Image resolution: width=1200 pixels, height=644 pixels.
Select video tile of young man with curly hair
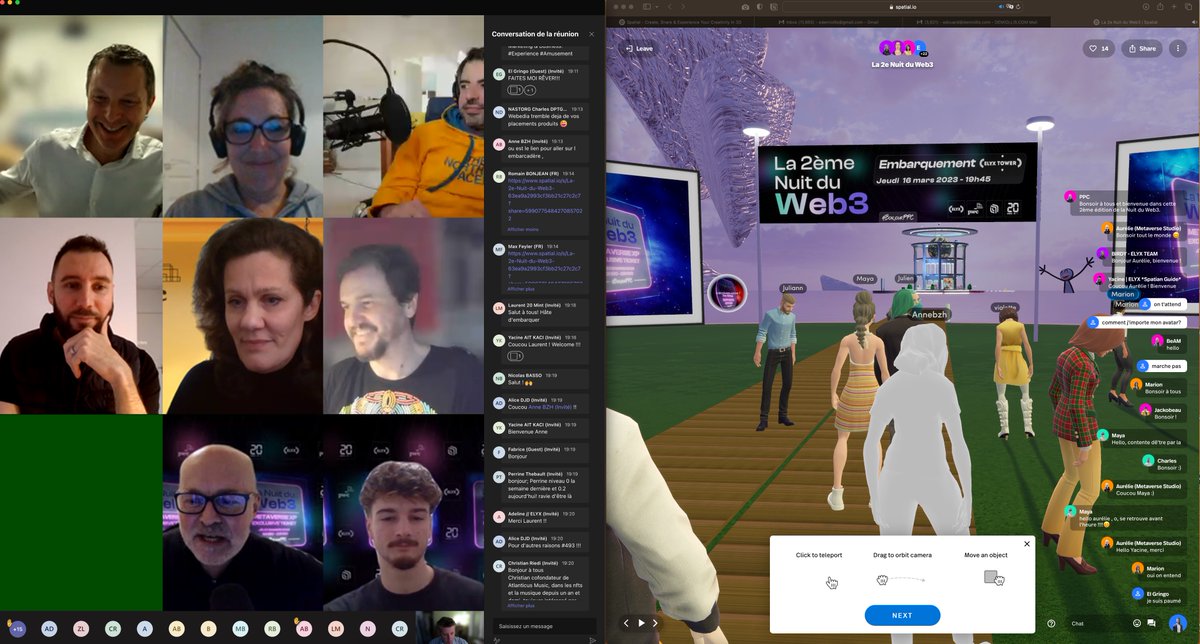[404, 513]
